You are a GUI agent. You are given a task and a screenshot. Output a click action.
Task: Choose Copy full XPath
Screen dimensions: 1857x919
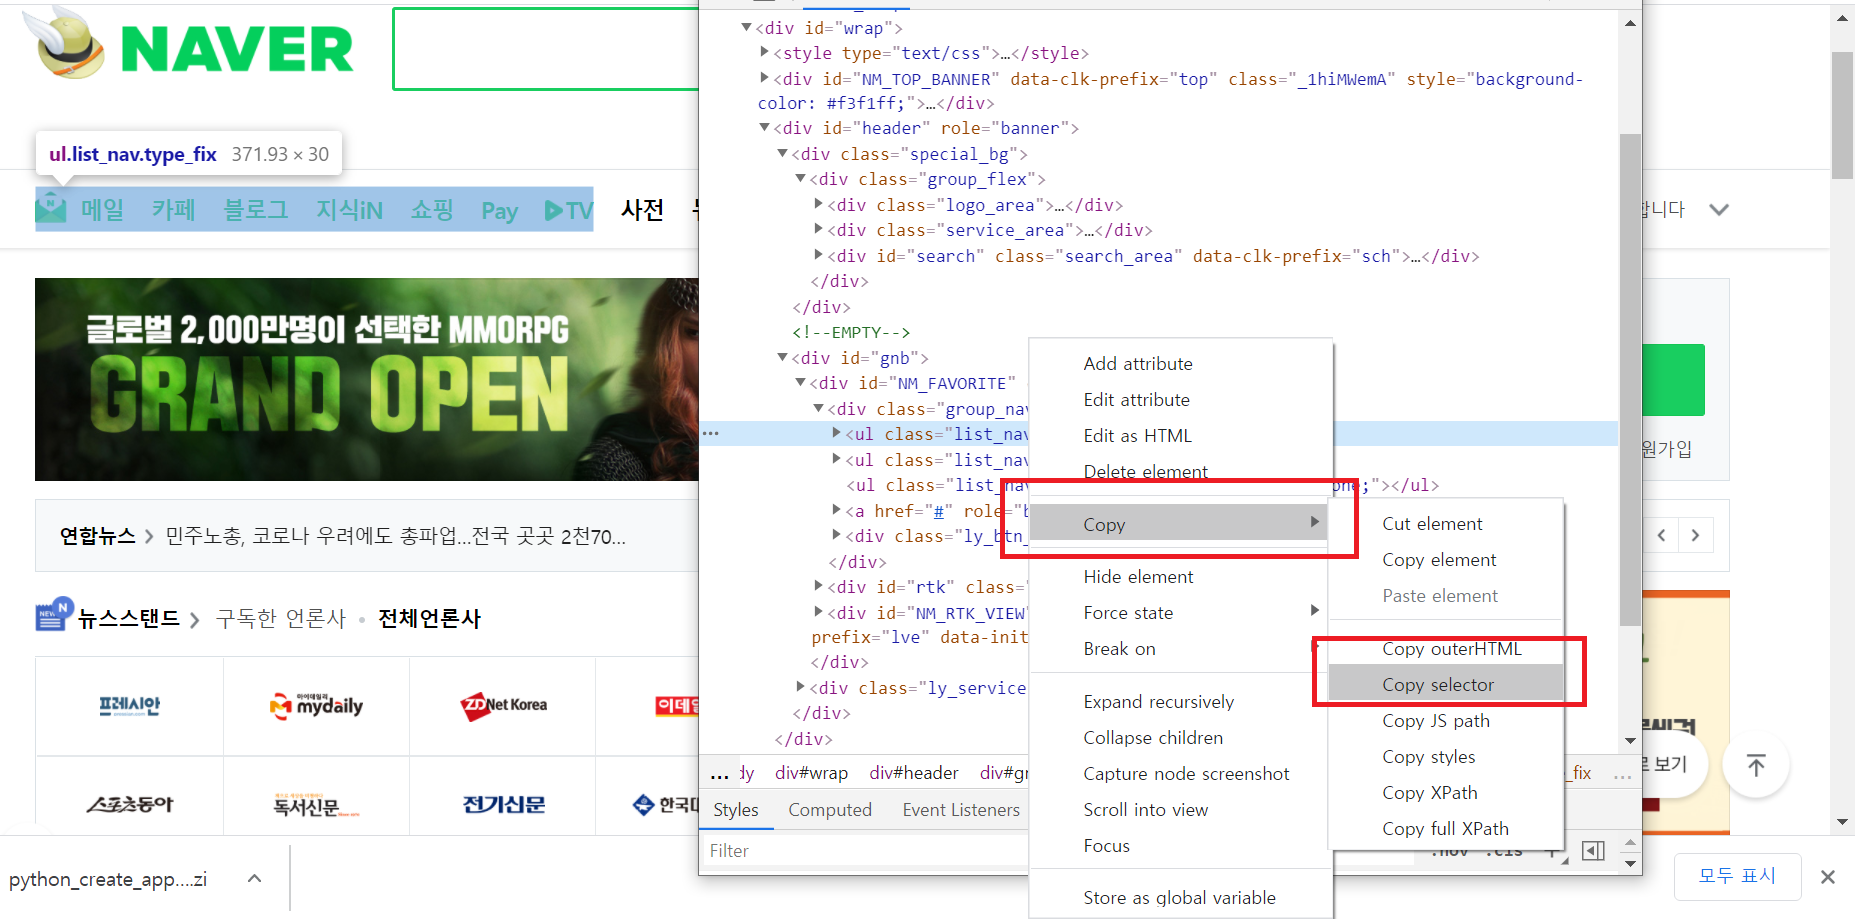[x=1445, y=829]
